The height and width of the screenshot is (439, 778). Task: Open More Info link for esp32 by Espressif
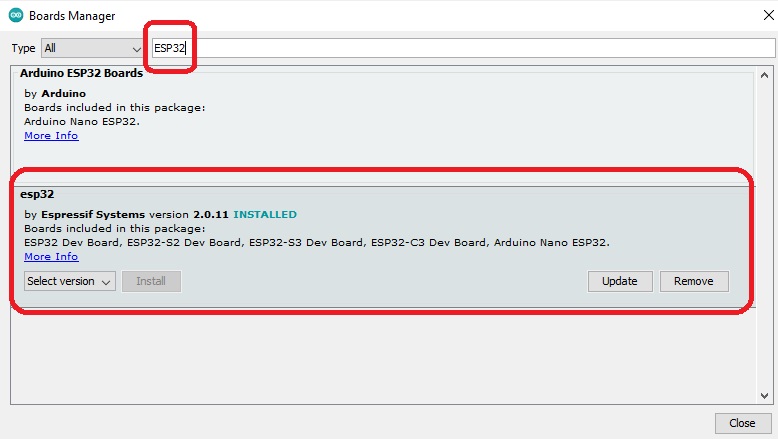click(51, 256)
